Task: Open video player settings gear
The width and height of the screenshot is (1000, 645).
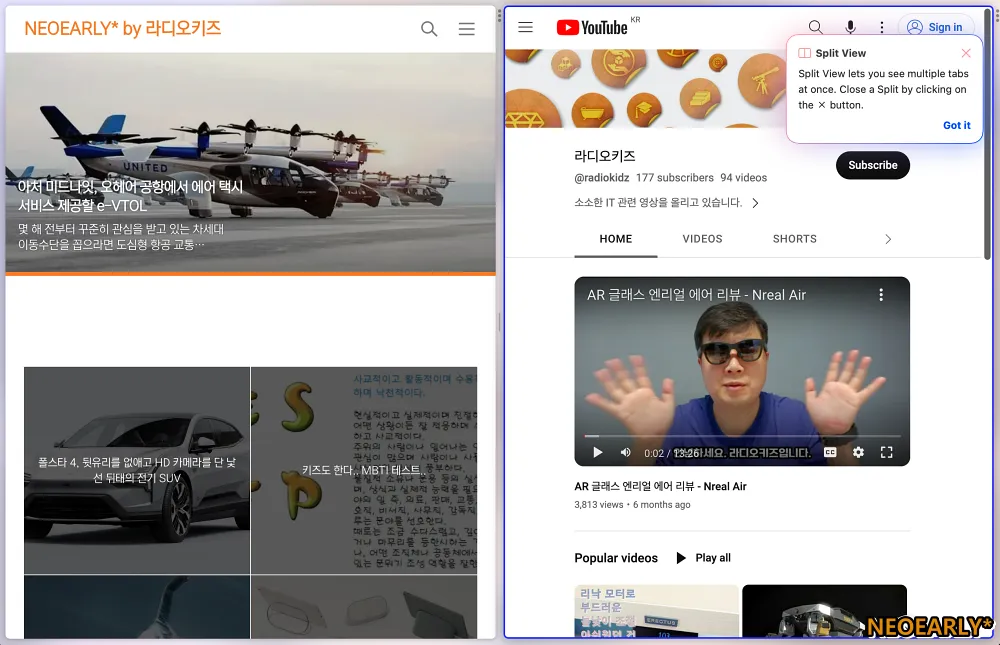Action: tap(858, 452)
